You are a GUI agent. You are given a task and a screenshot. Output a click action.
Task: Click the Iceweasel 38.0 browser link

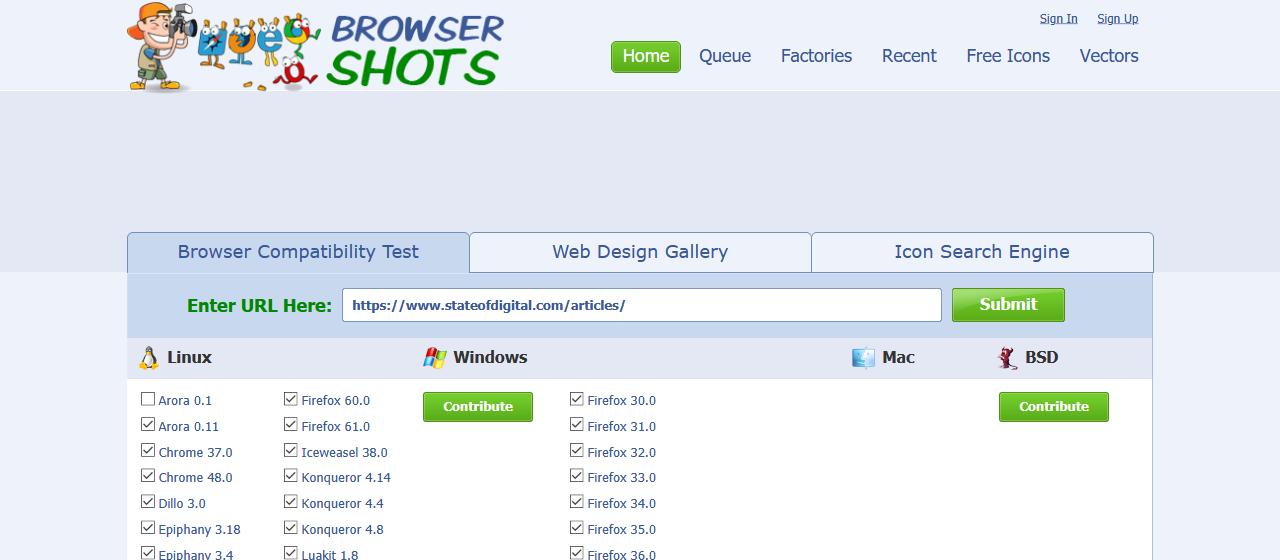pyautogui.click(x=344, y=453)
